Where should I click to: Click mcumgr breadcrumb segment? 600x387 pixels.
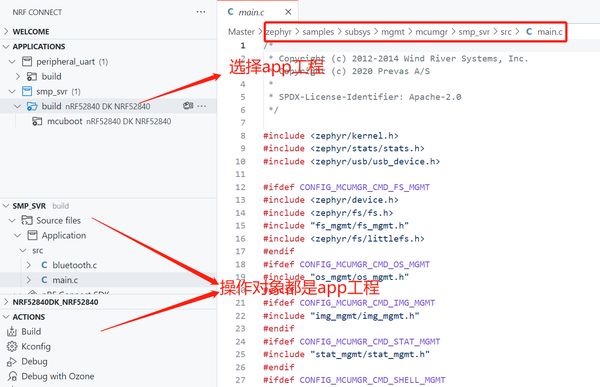click(432, 32)
